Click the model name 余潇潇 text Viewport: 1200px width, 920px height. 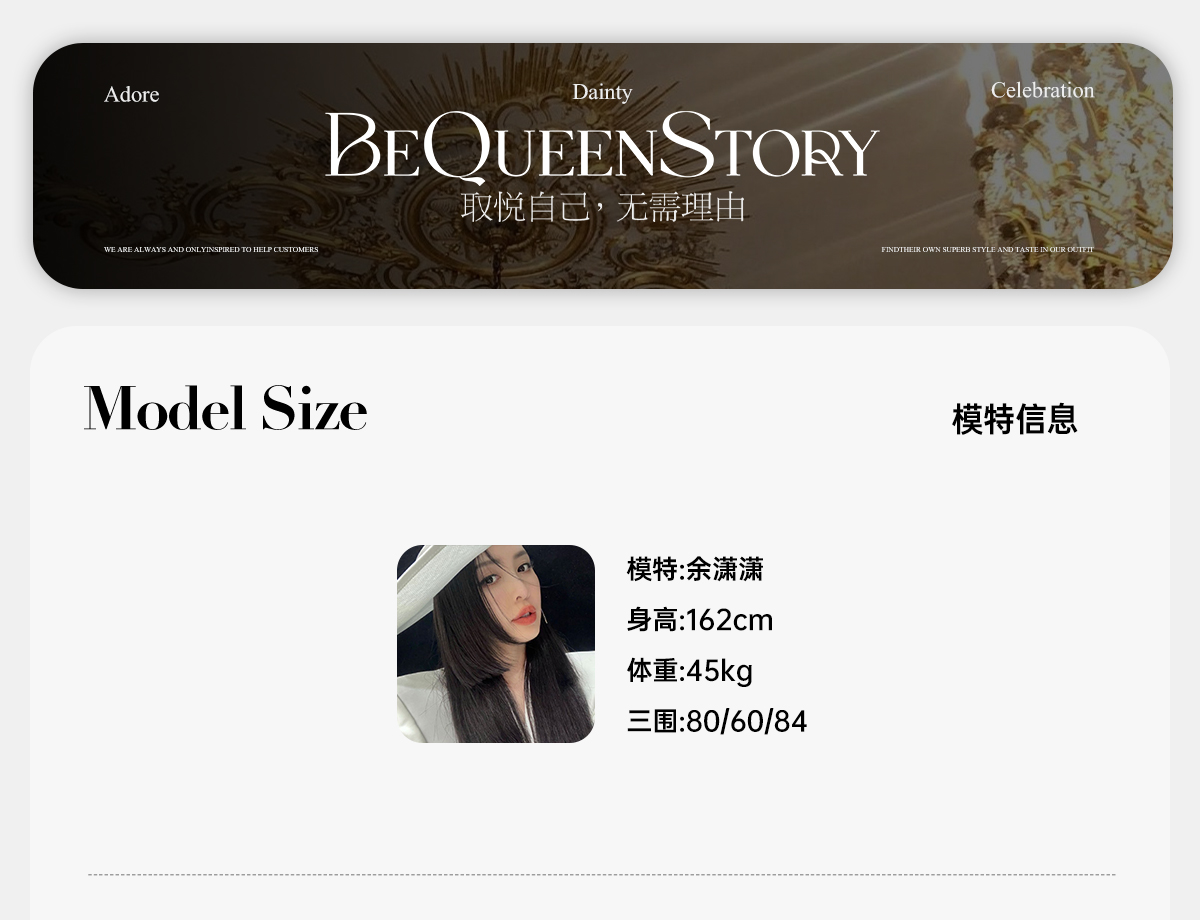click(x=725, y=569)
